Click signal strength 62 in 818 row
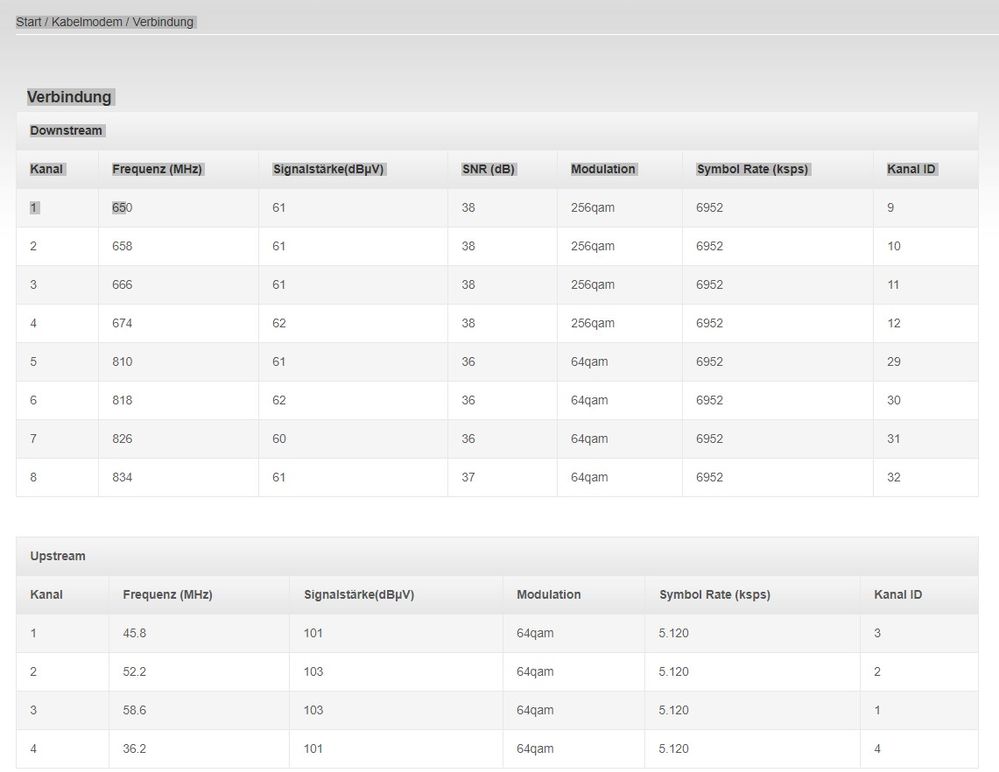This screenshot has height=772, width=999. click(x=279, y=401)
